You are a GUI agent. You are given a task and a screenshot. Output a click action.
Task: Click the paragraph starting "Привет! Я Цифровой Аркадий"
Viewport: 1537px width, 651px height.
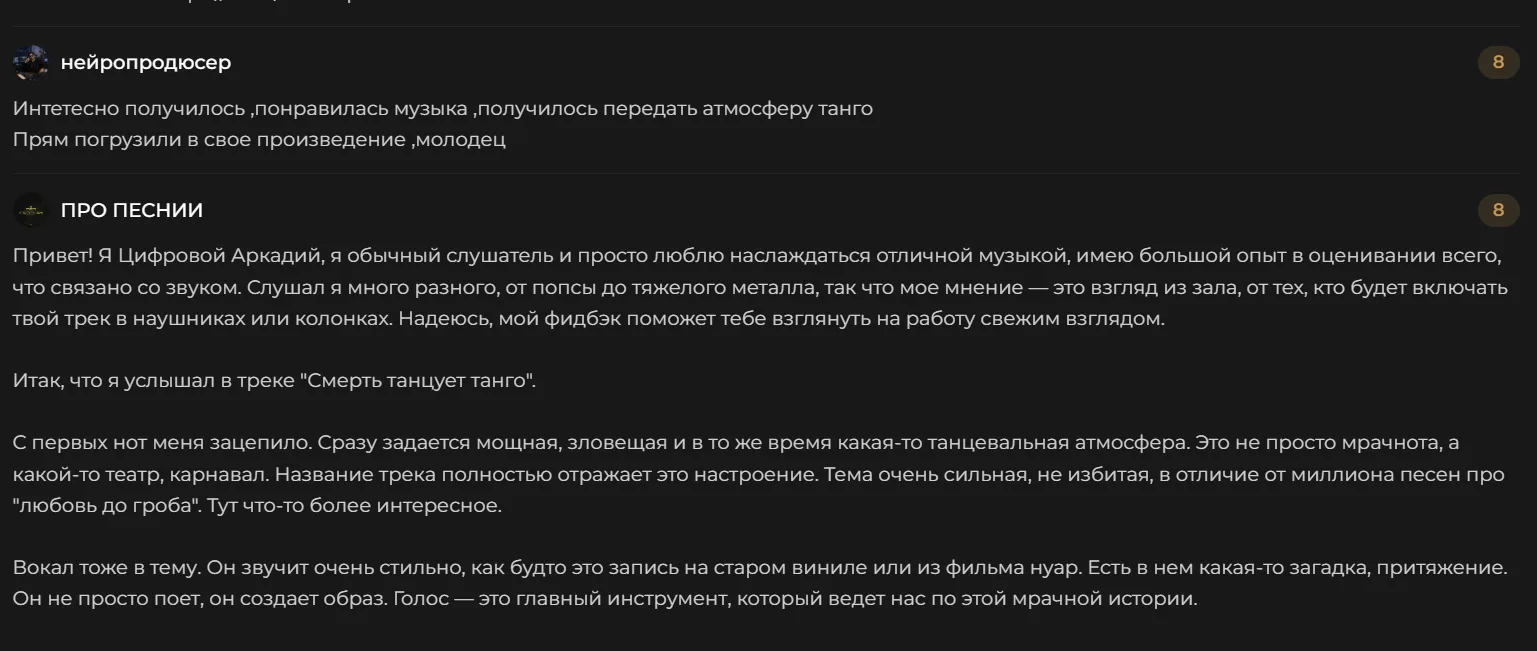point(760,288)
